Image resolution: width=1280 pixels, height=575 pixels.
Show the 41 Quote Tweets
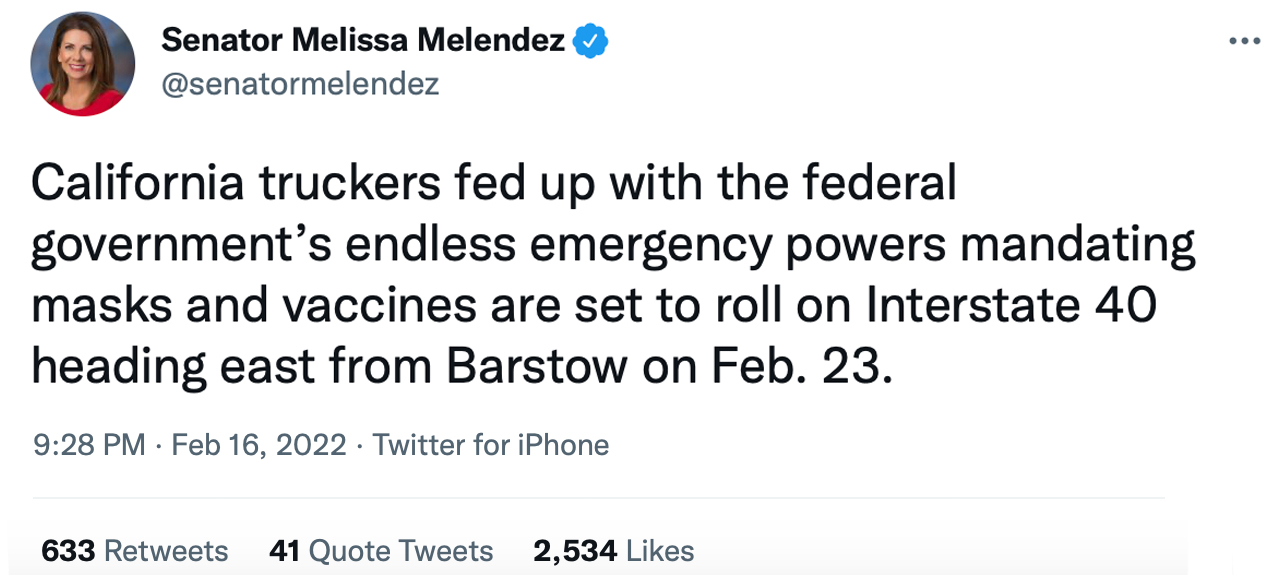pyautogui.click(x=381, y=551)
